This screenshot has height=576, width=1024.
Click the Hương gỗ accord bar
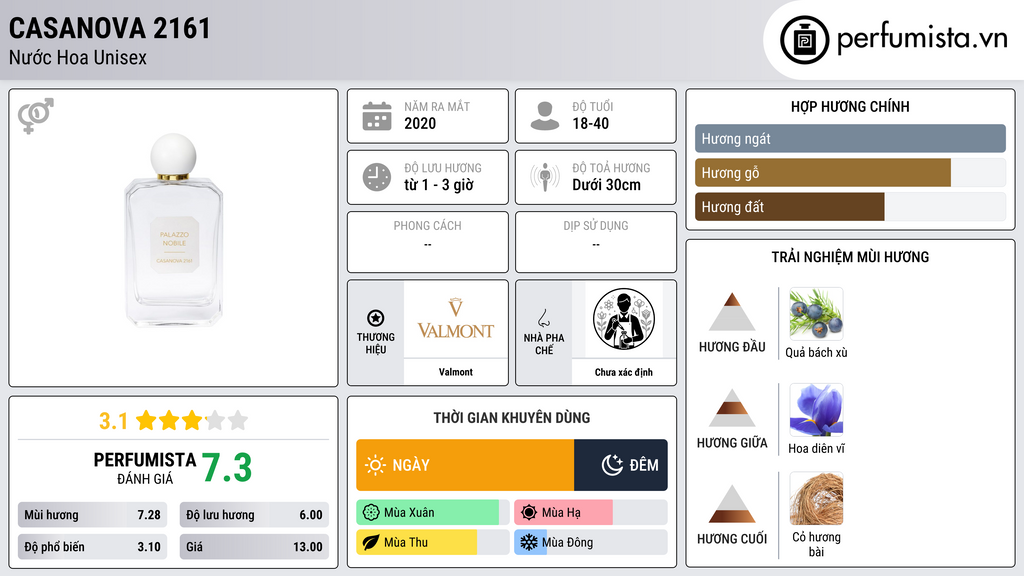pos(850,172)
